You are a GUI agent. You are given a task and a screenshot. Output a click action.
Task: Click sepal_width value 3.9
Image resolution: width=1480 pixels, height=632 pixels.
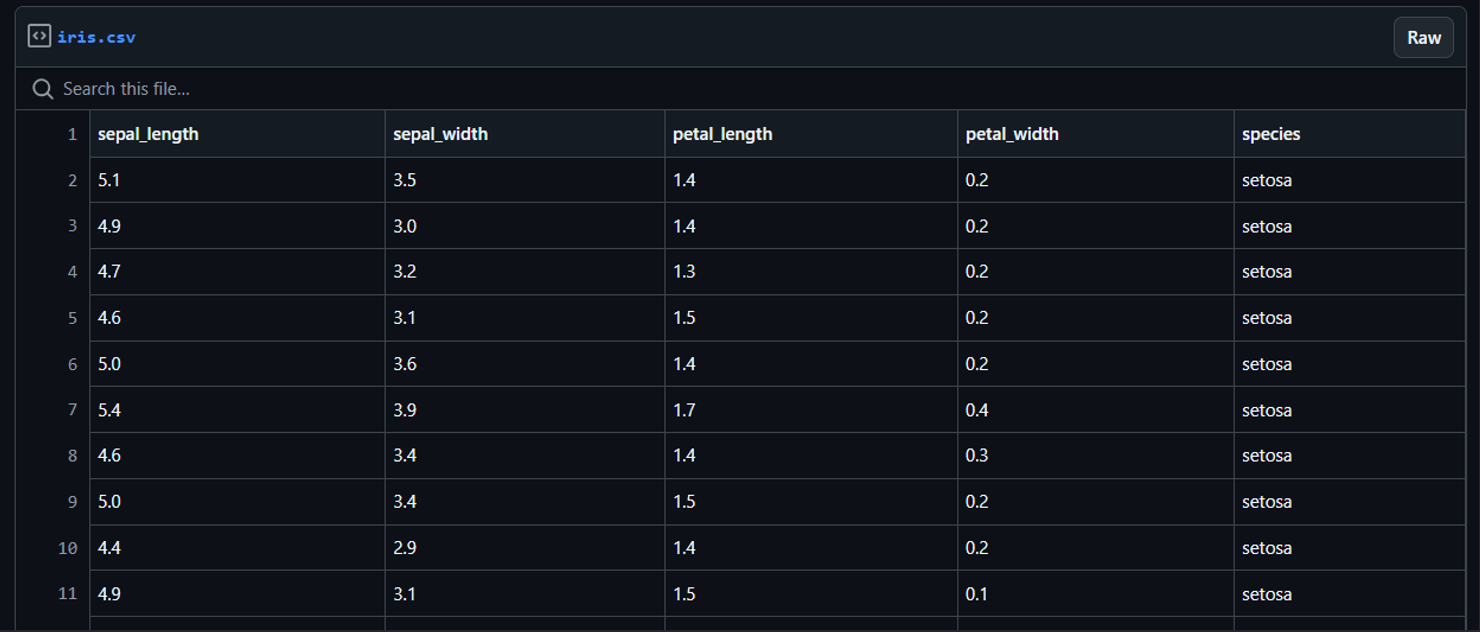coord(405,410)
